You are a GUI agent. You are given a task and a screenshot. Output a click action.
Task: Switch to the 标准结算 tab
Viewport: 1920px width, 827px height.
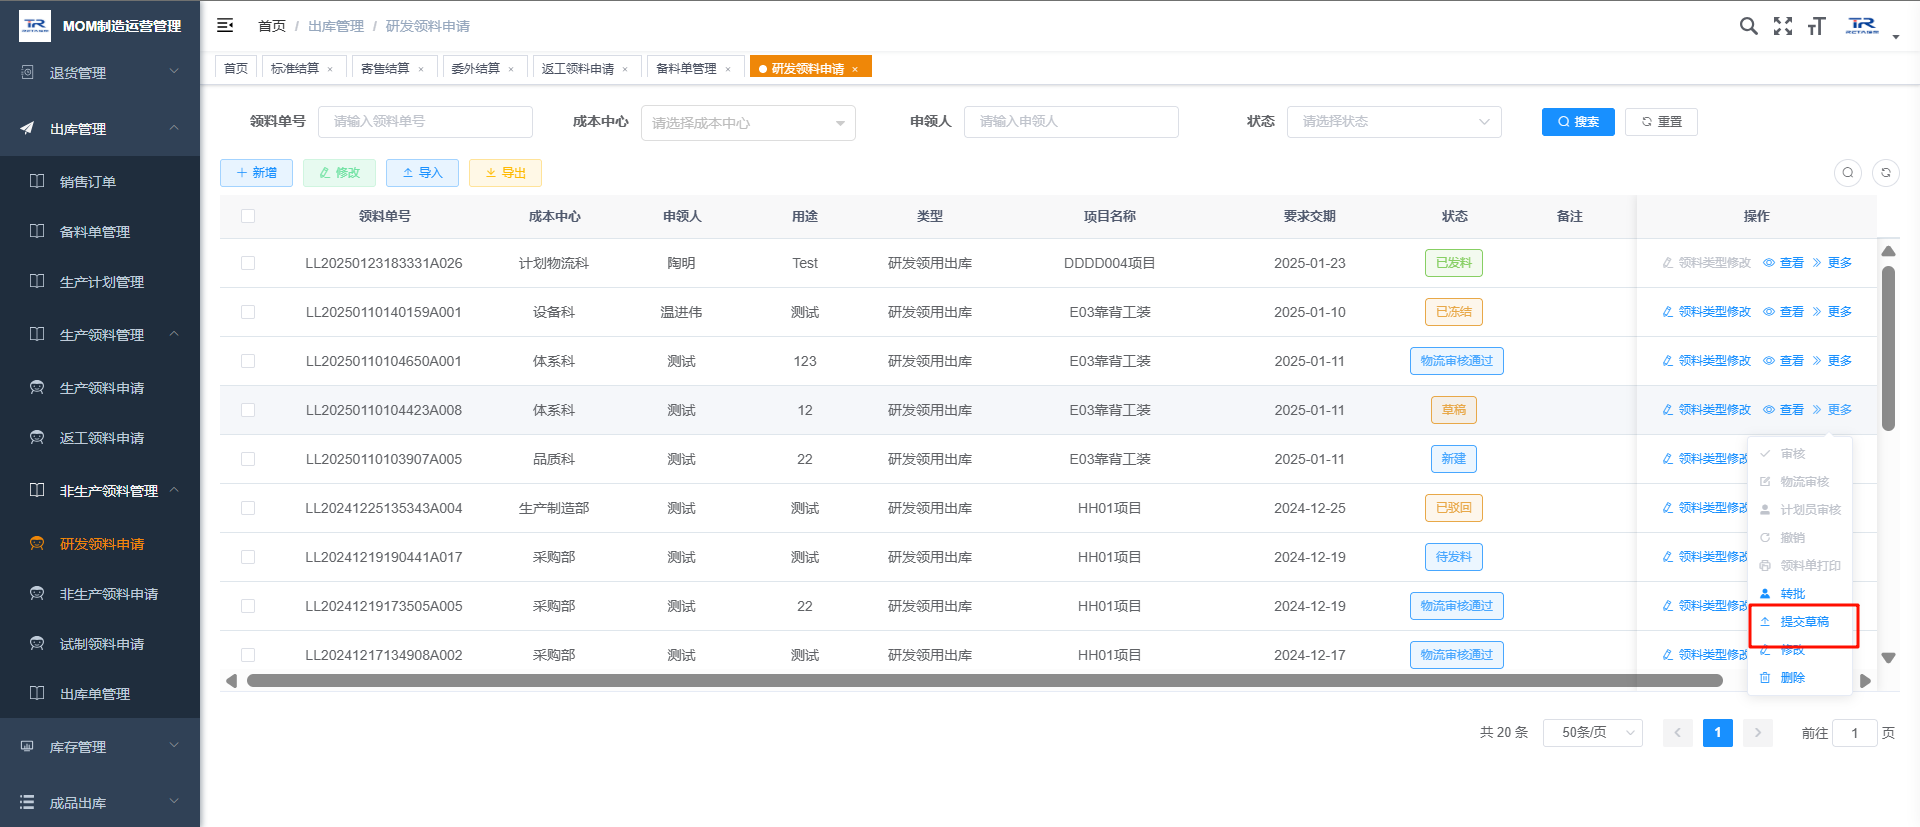point(295,69)
